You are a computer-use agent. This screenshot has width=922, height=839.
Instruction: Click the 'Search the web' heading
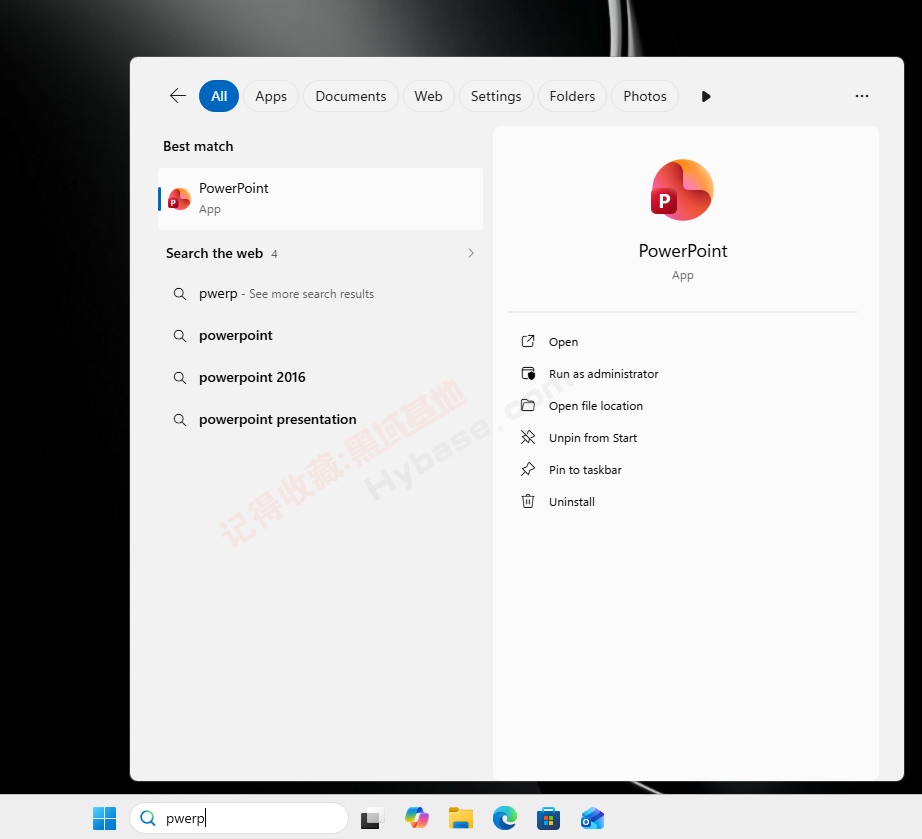pyautogui.click(x=214, y=253)
